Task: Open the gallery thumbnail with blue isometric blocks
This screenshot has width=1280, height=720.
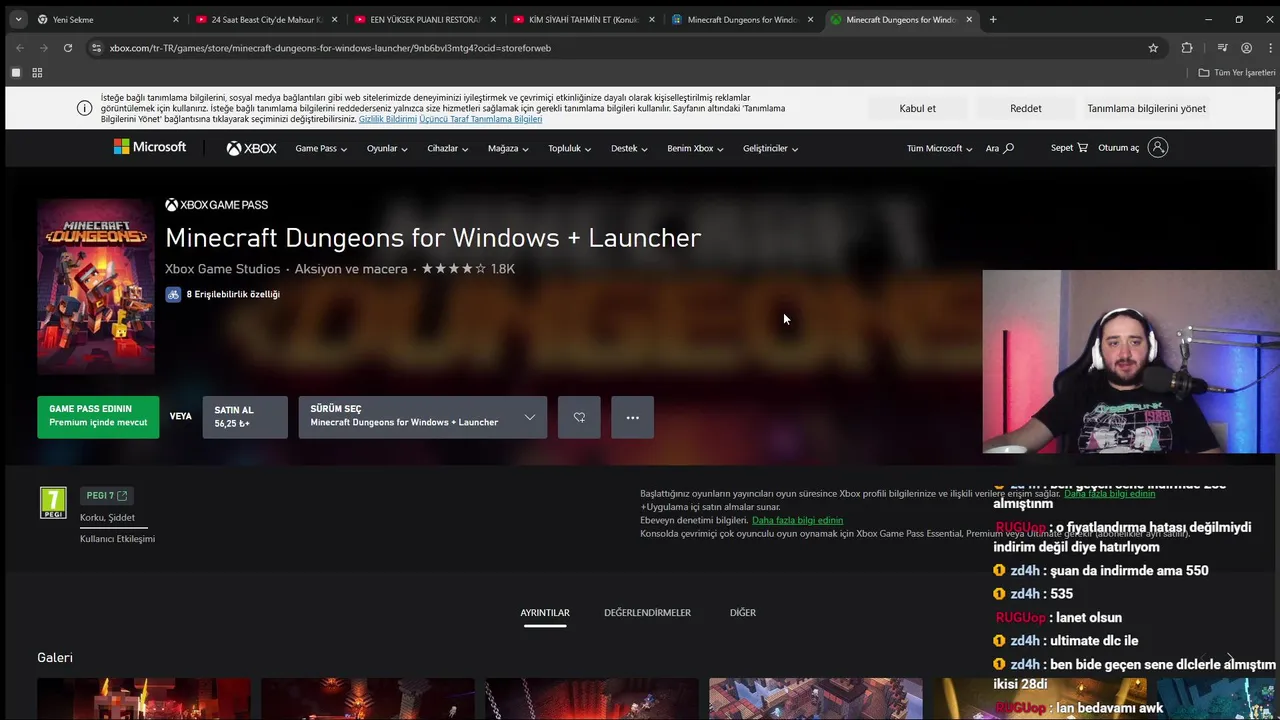Action: click(x=816, y=699)
